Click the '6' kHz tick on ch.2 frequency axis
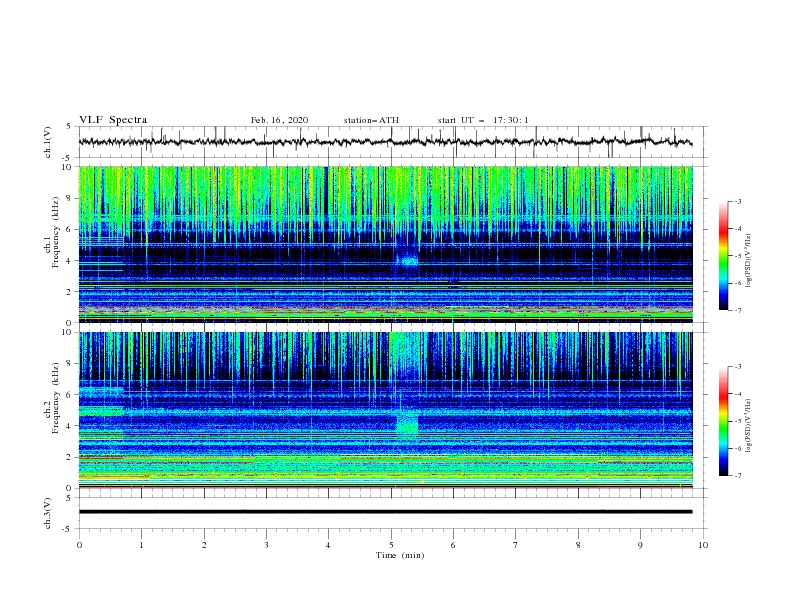Image resolution: width=792 pixels, height=612 pixels. coord(70,395)
